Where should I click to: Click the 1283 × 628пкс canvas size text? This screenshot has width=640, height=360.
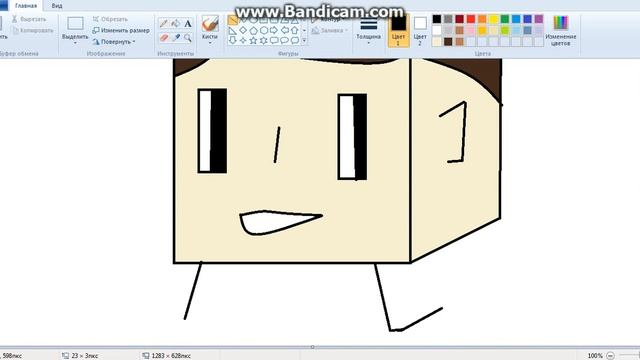tap(171, 356)
